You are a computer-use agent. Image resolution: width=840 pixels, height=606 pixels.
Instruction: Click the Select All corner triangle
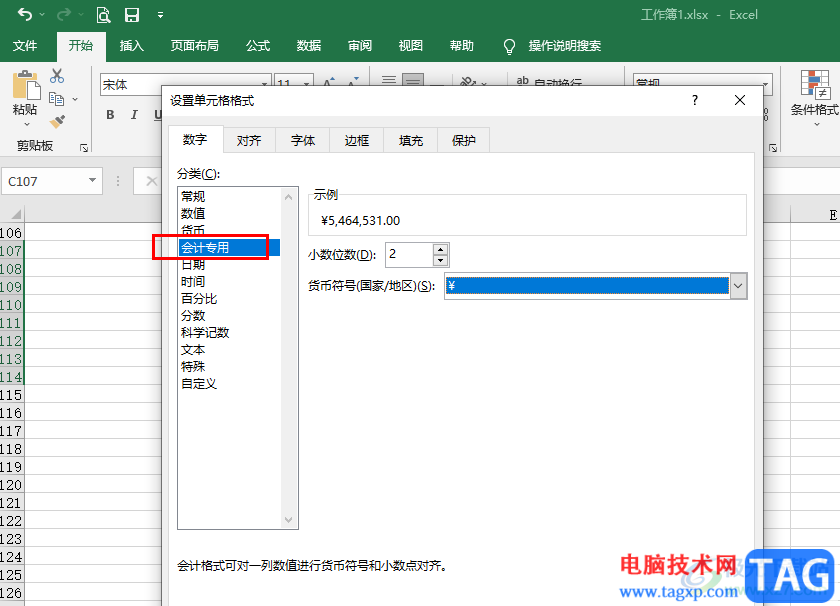pos(15,214)
